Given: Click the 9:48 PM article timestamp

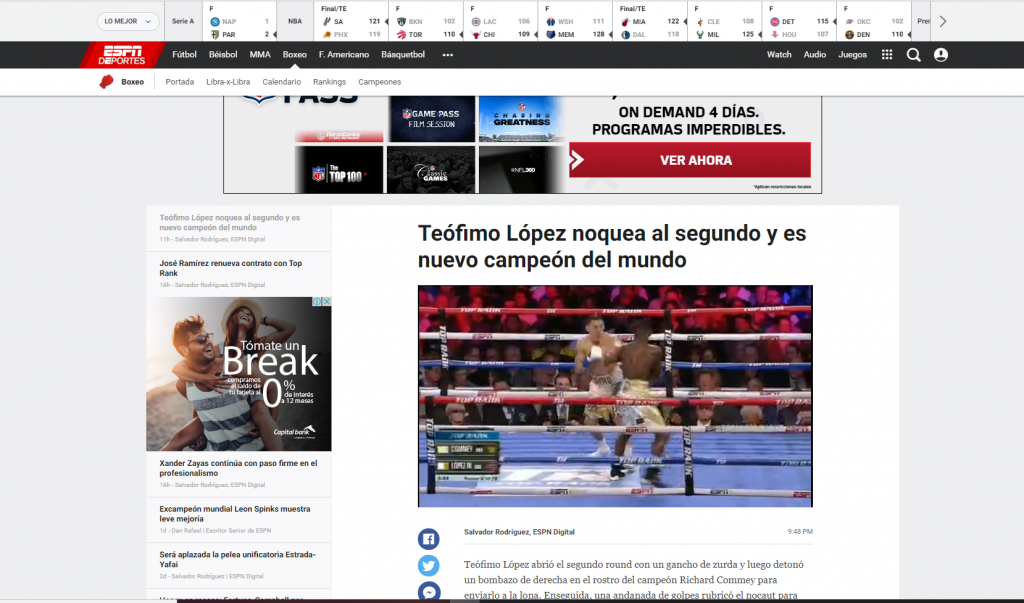Looking at the screenshot, I should click(x=800, y=532).
